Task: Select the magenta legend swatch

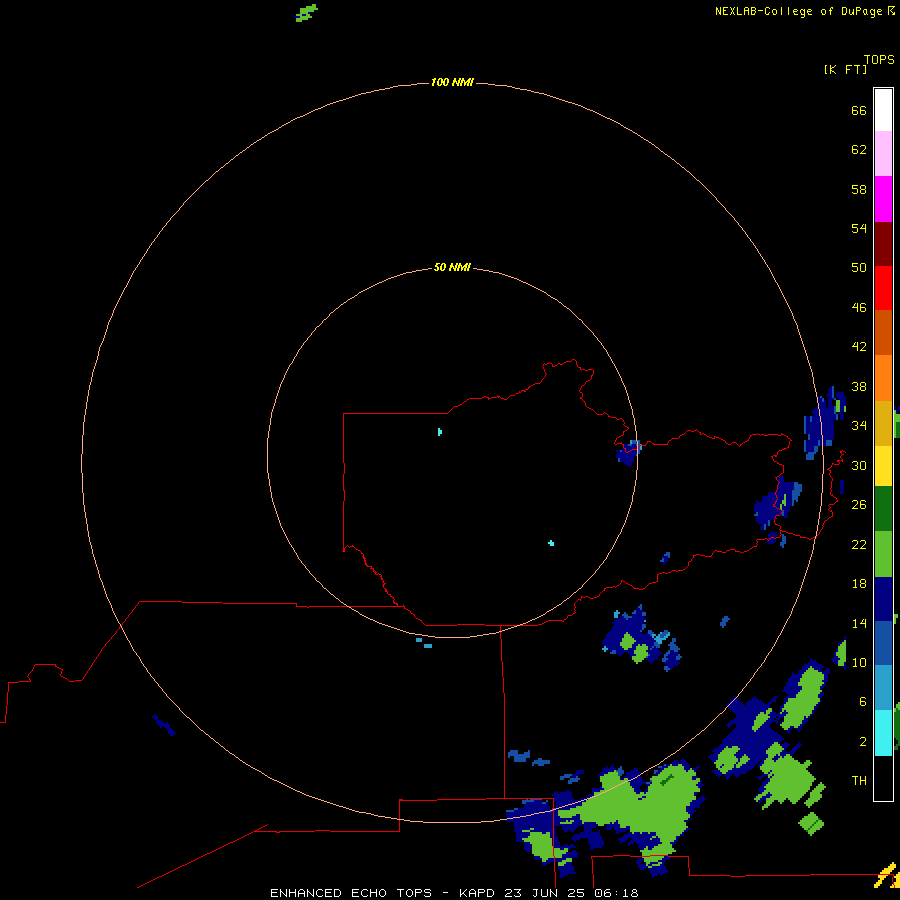Action: pos(883,199)
